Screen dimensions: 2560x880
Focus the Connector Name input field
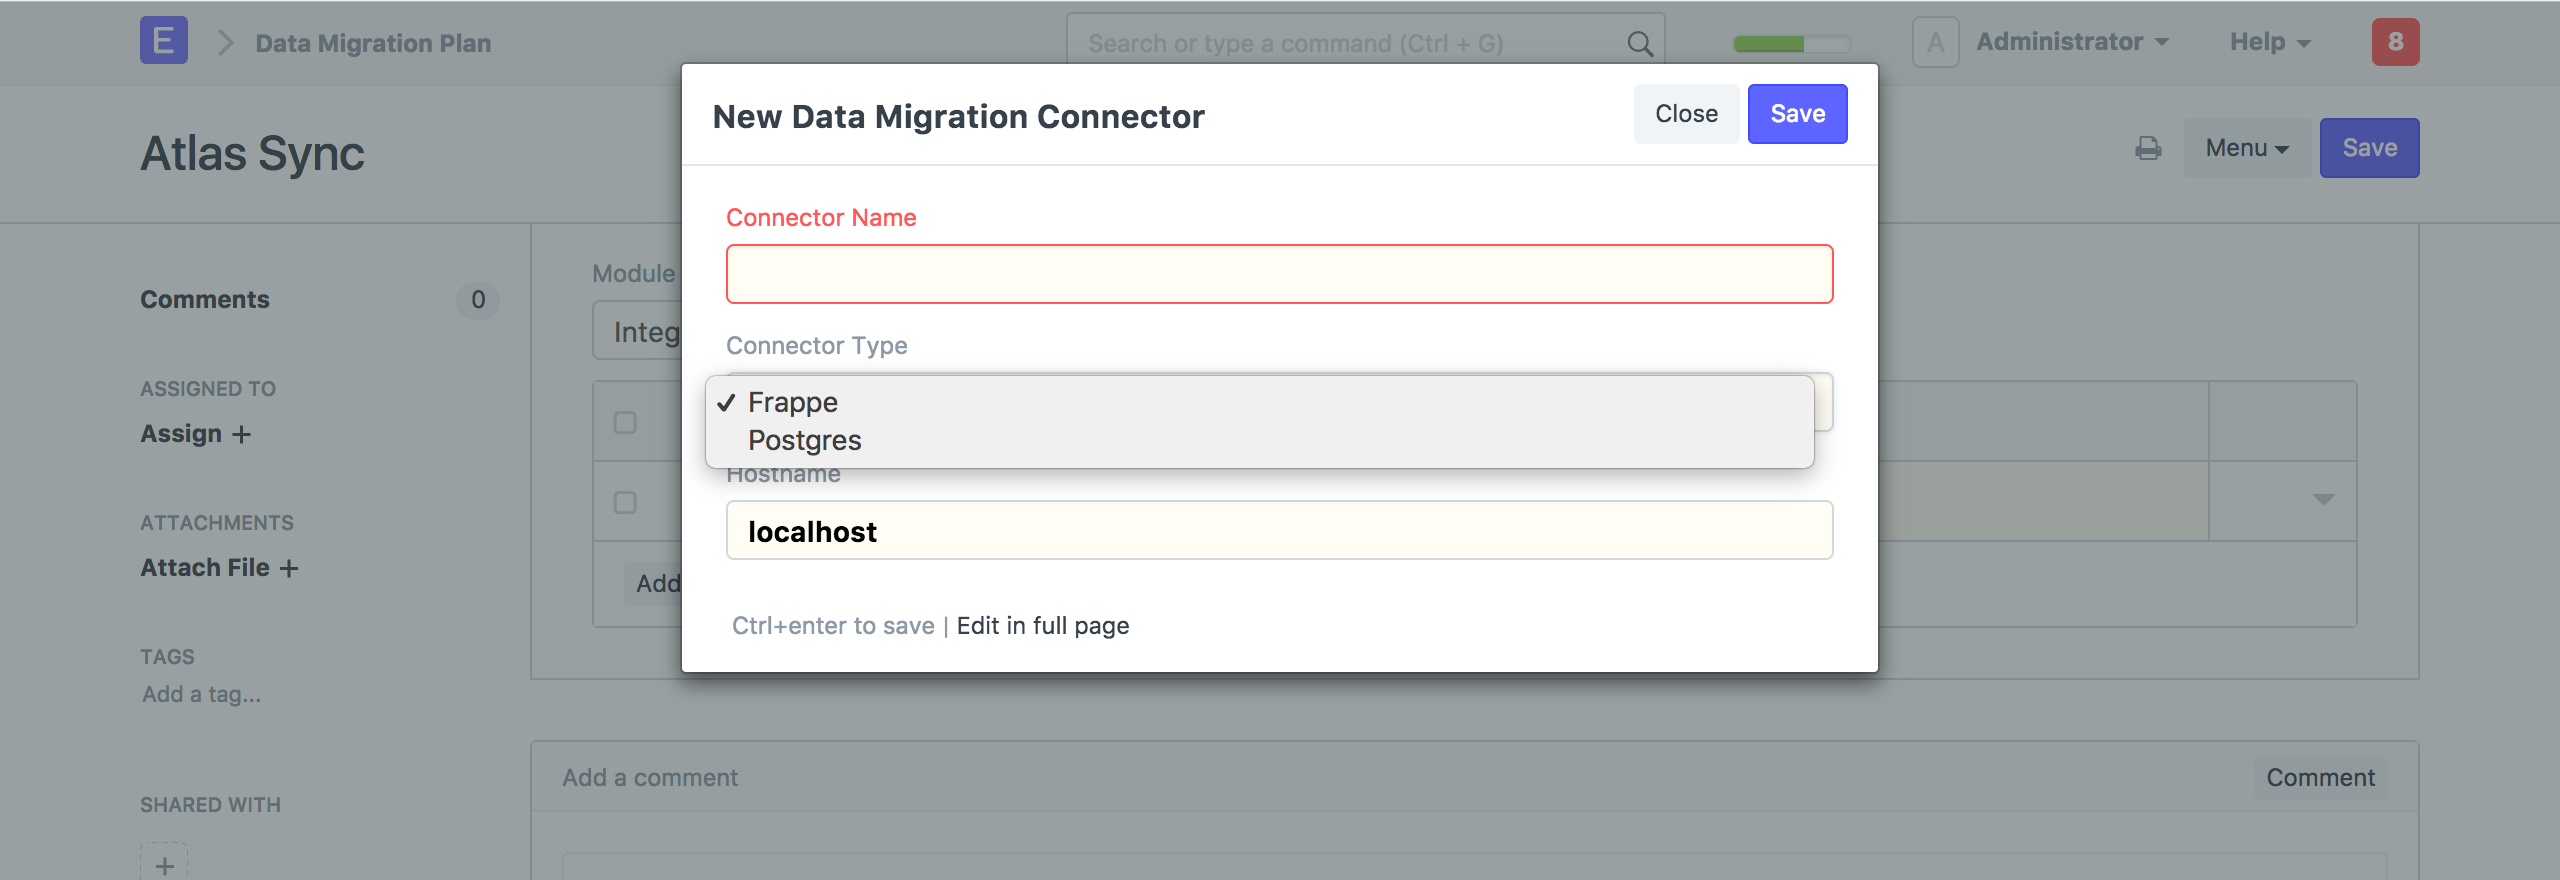coord(1279,274)
